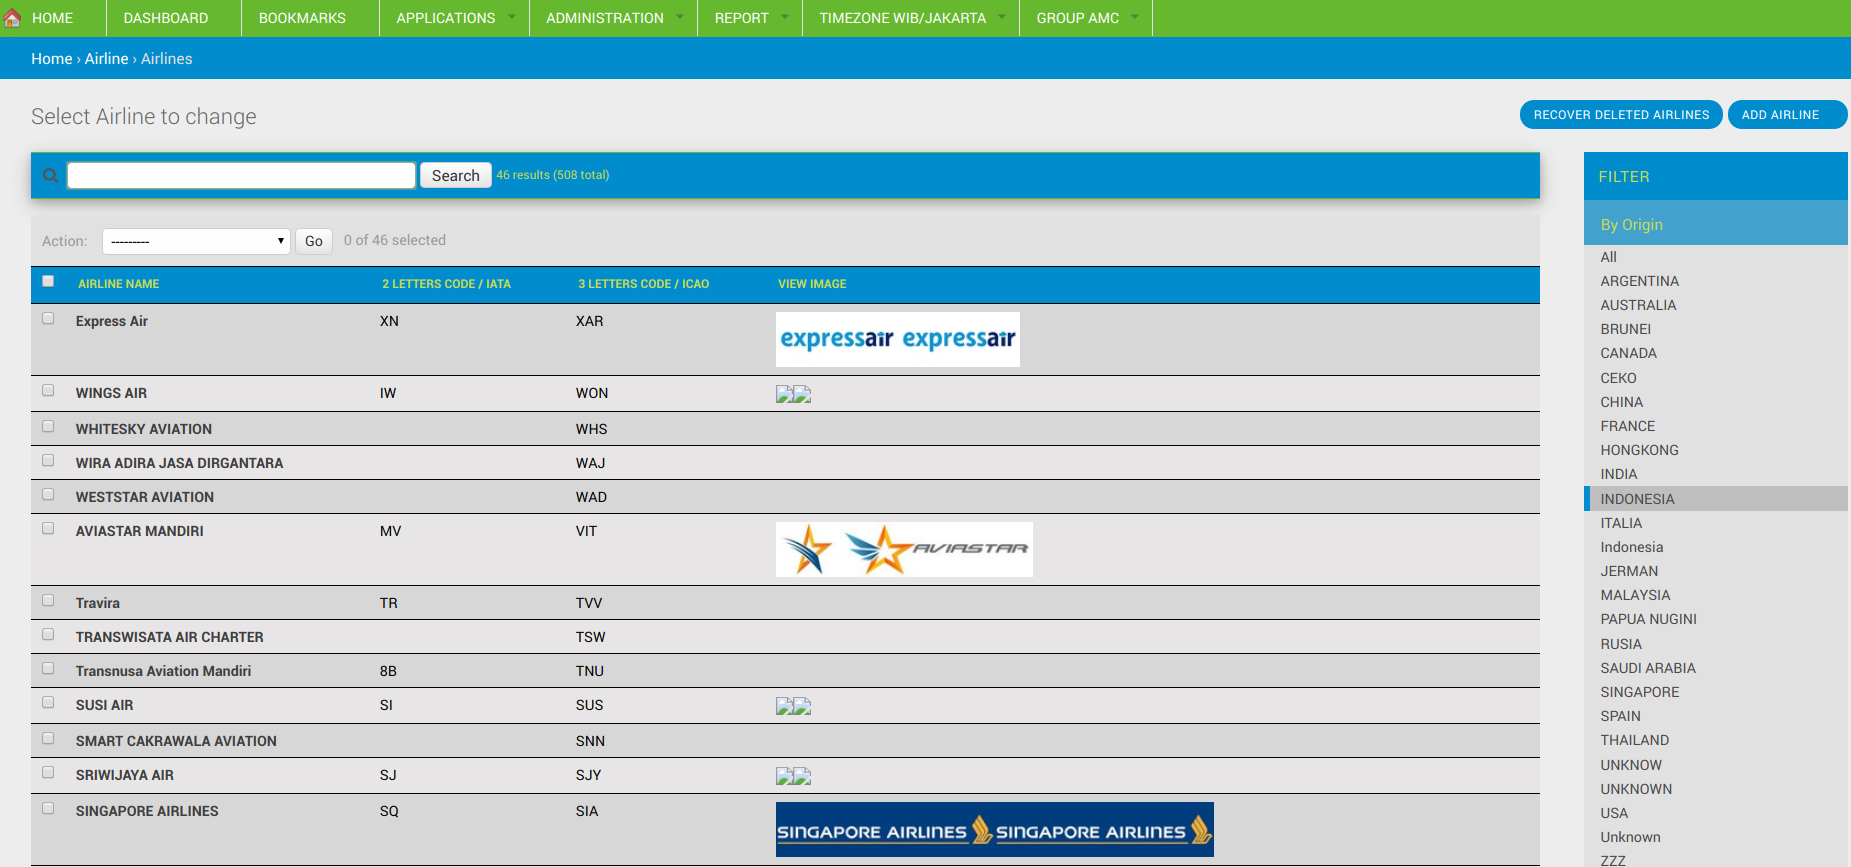
Task: Filter by origin MALAYSIA
Action: [x=1635, y=595]
